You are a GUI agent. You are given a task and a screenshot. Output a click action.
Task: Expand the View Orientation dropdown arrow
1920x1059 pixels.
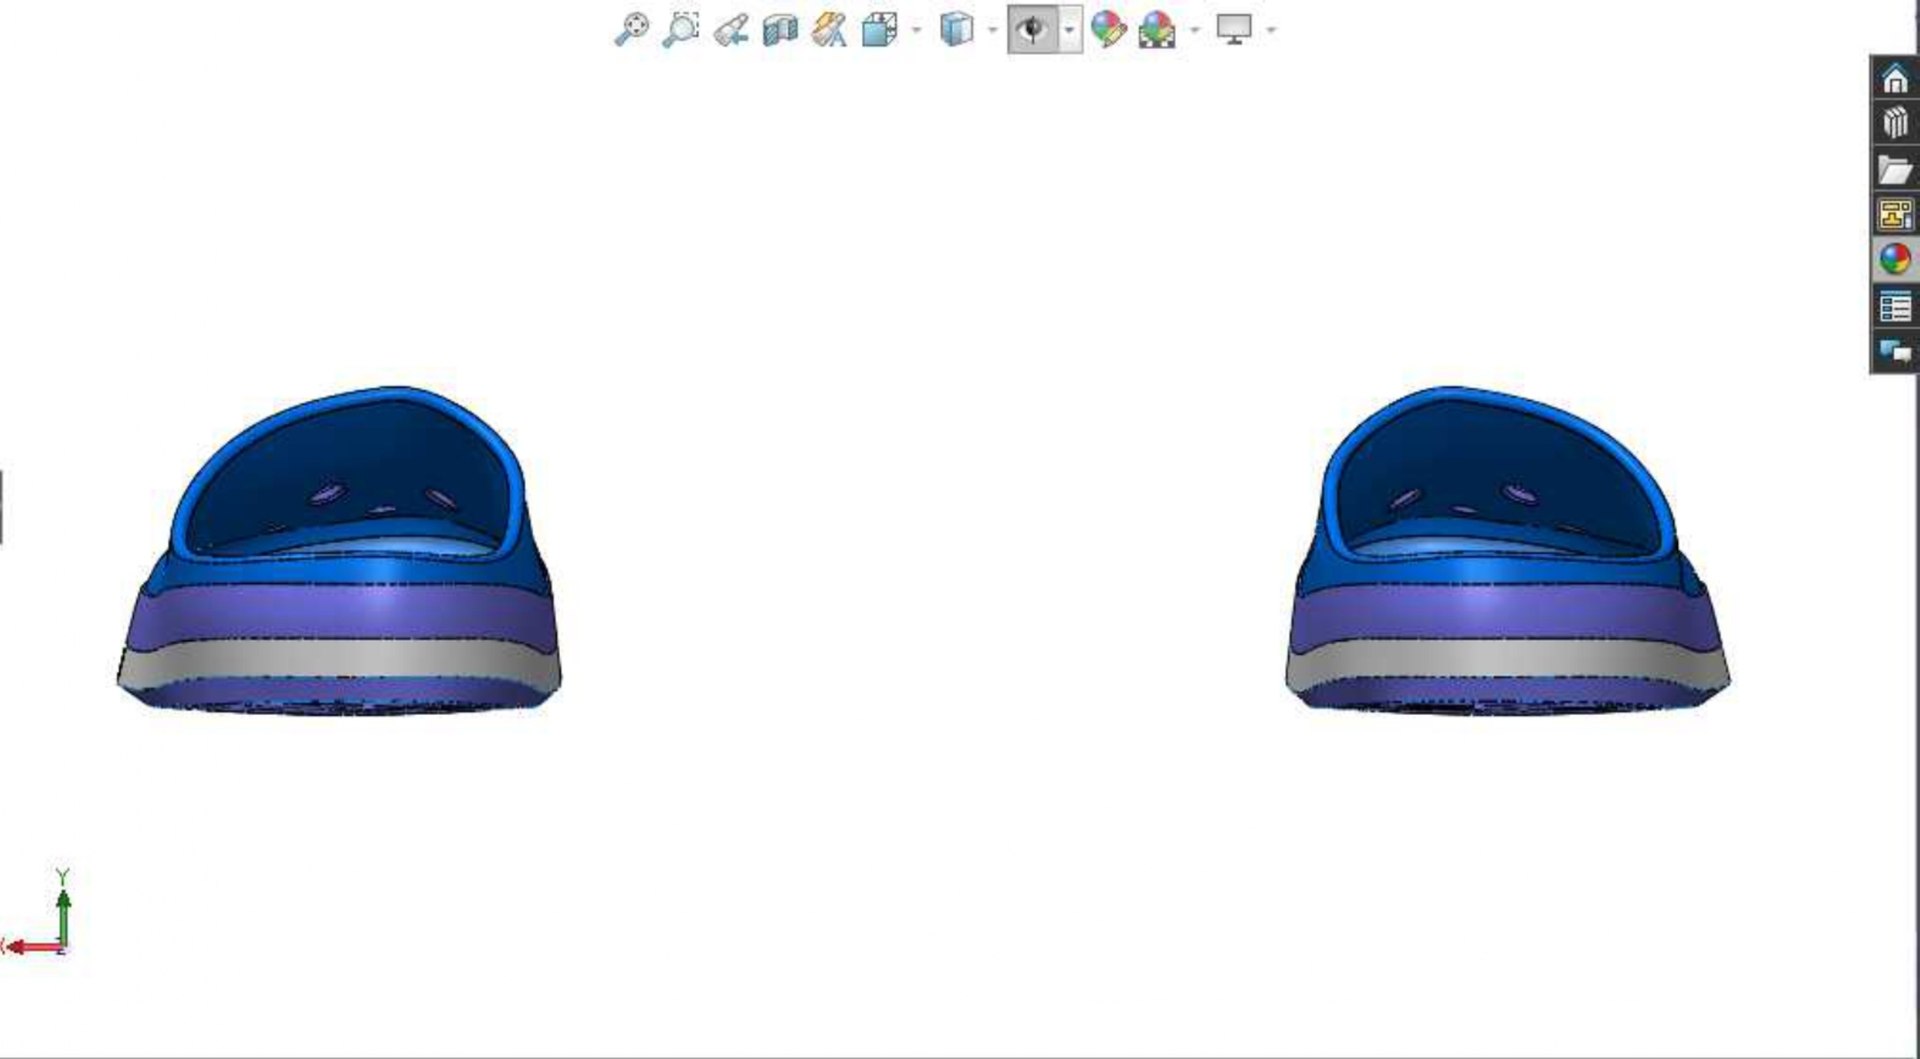(916, 30)
